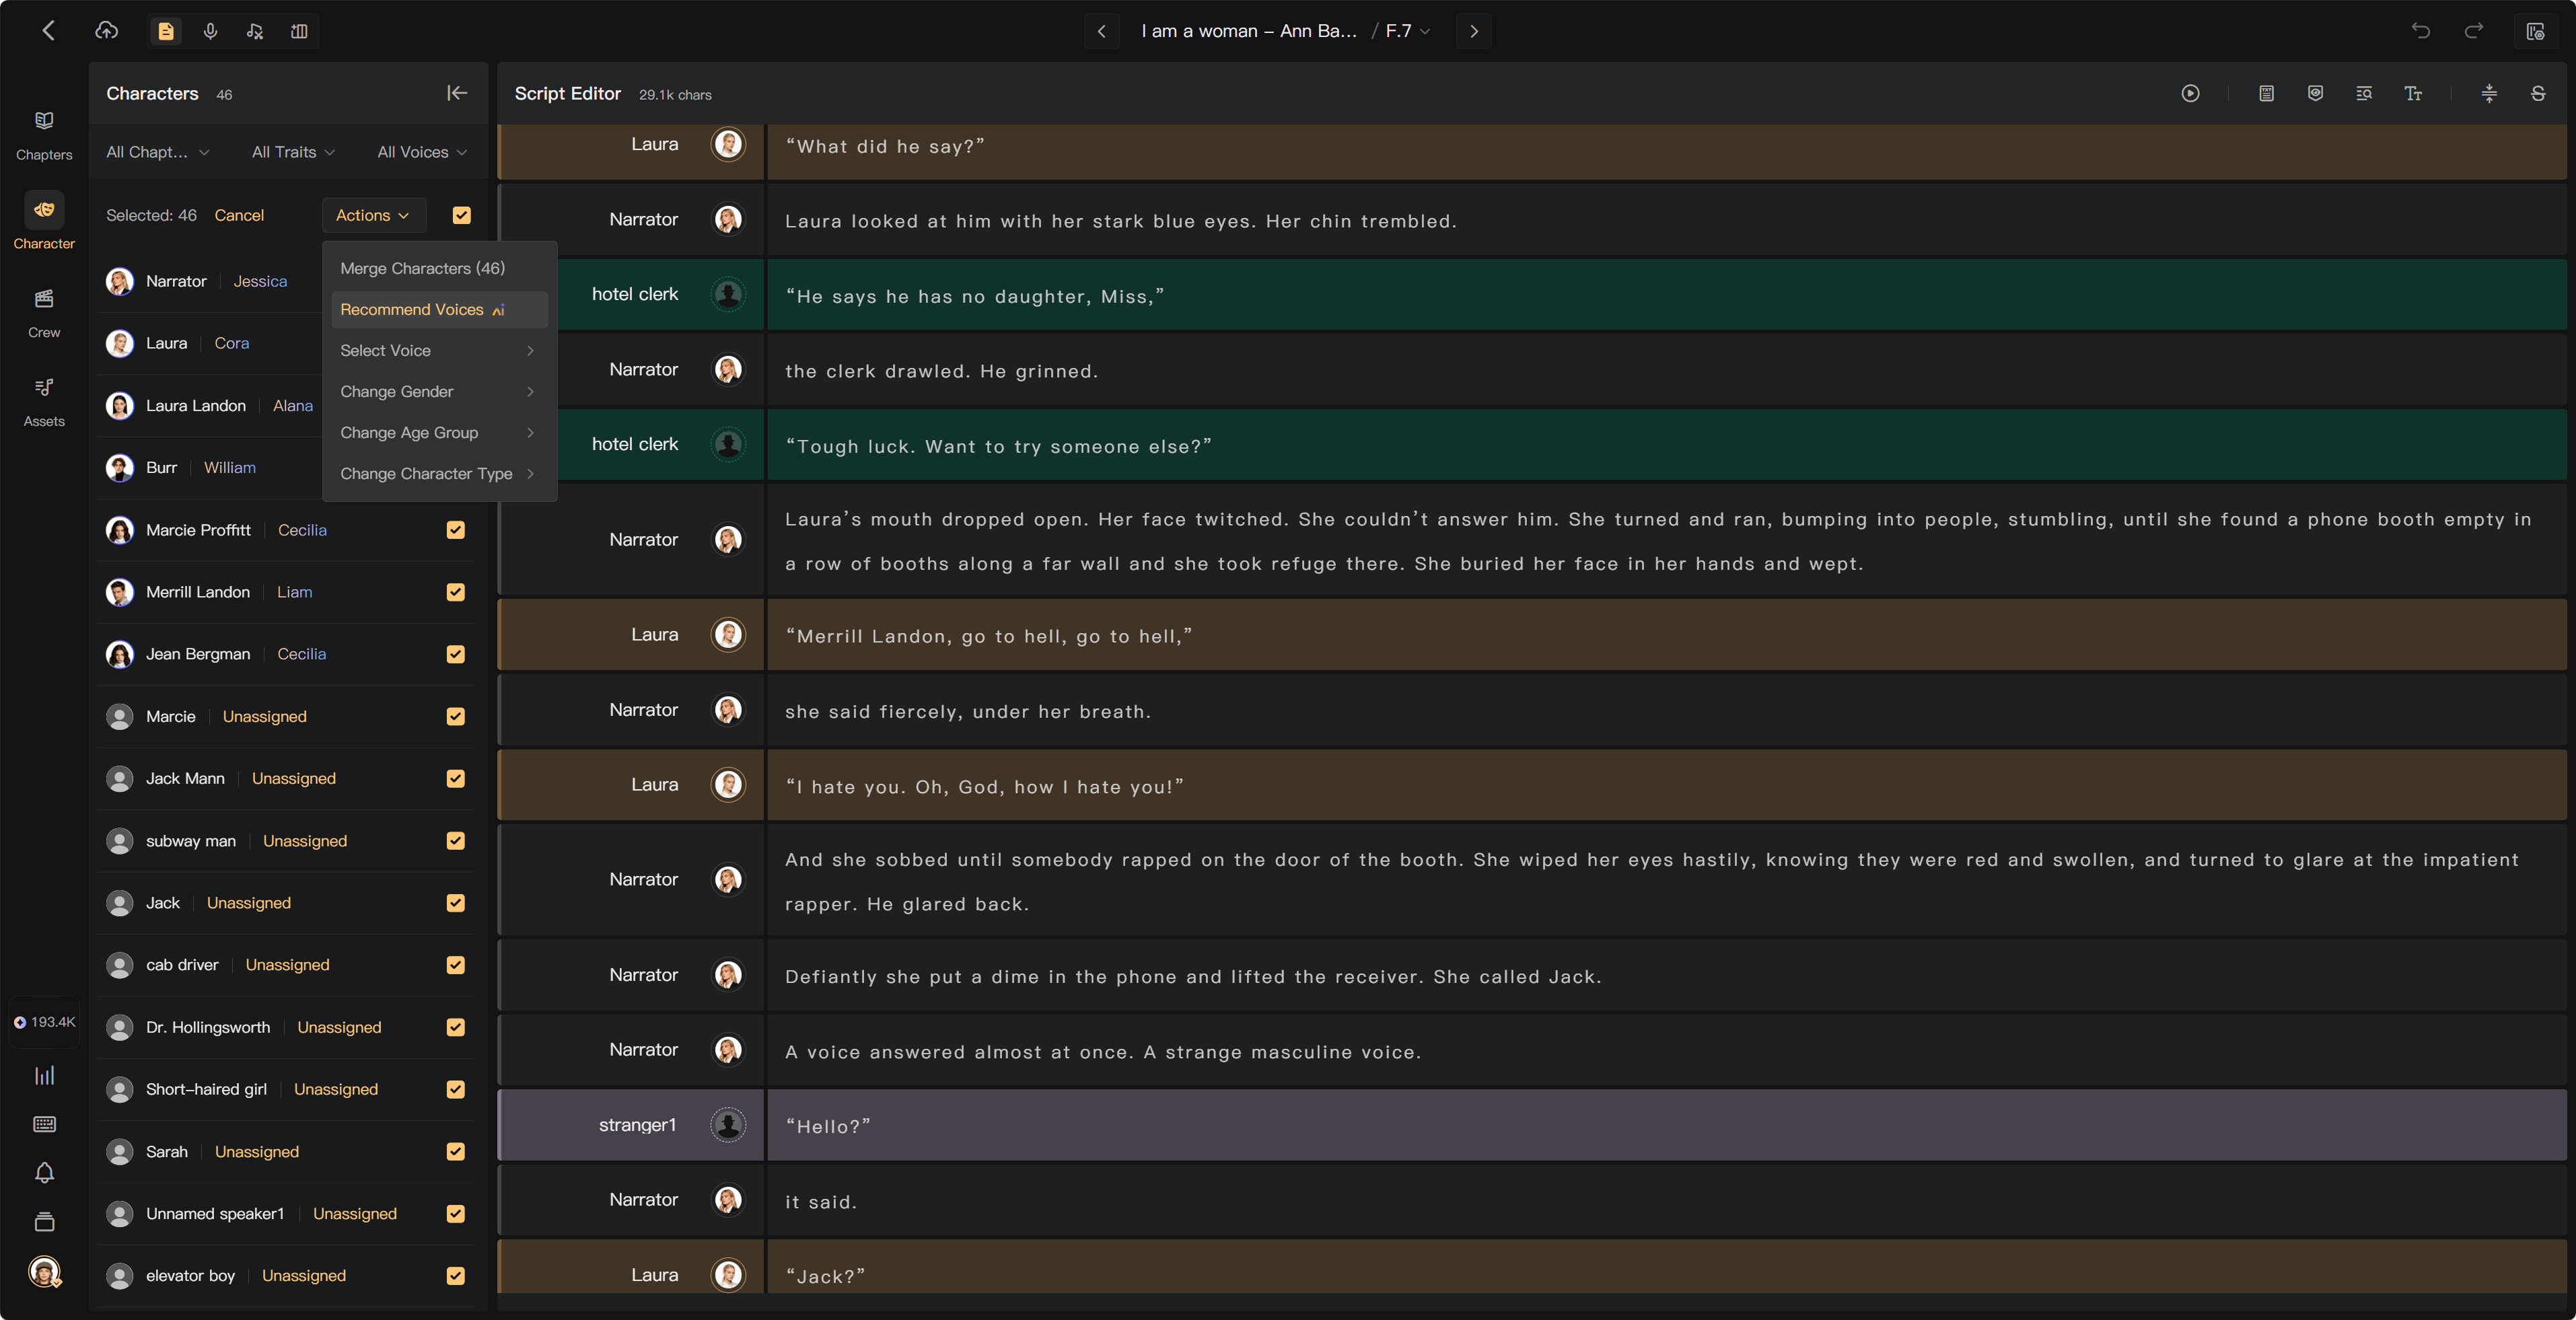Open the All Chapters filter dropdown
2576x1320 pixels.
point(158,152)
